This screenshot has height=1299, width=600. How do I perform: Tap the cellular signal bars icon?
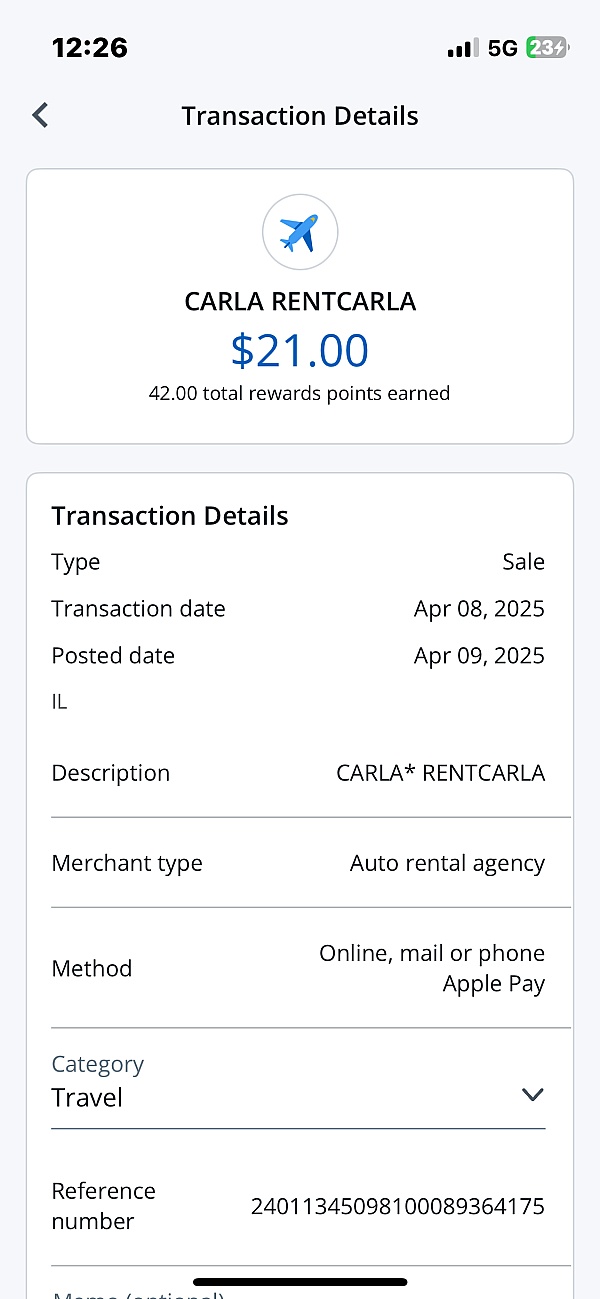[462, 48]
